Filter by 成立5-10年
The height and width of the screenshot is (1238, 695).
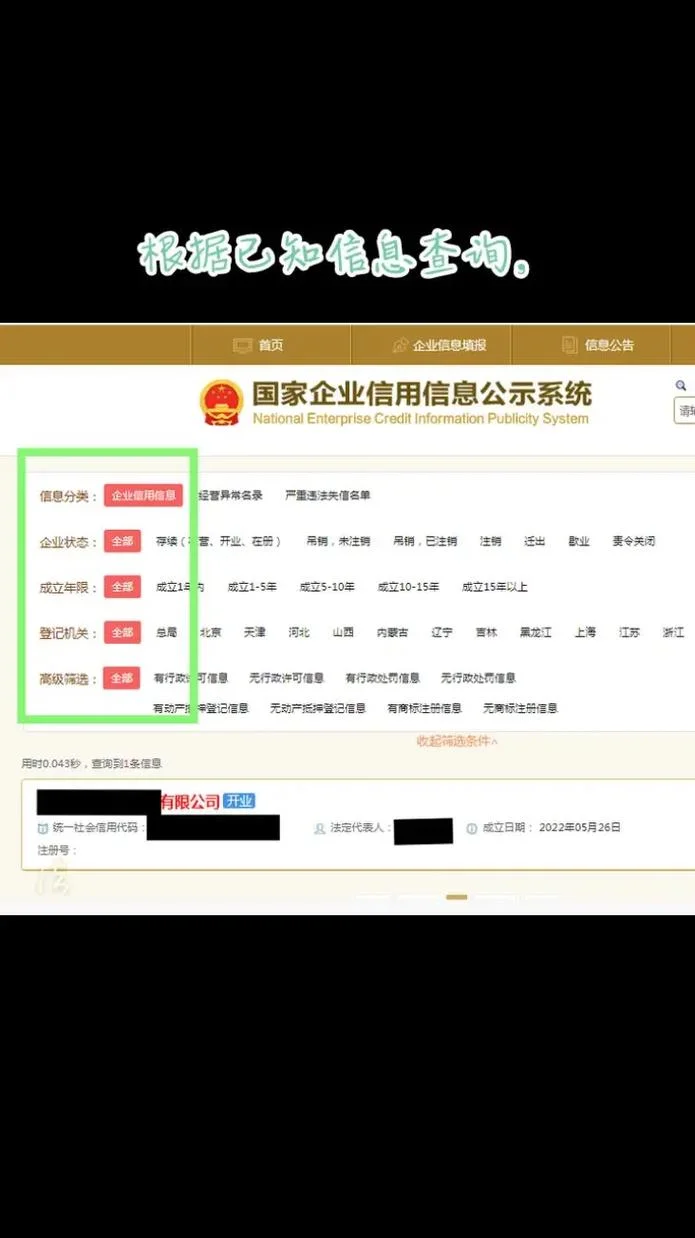click(x=327, y=587)
